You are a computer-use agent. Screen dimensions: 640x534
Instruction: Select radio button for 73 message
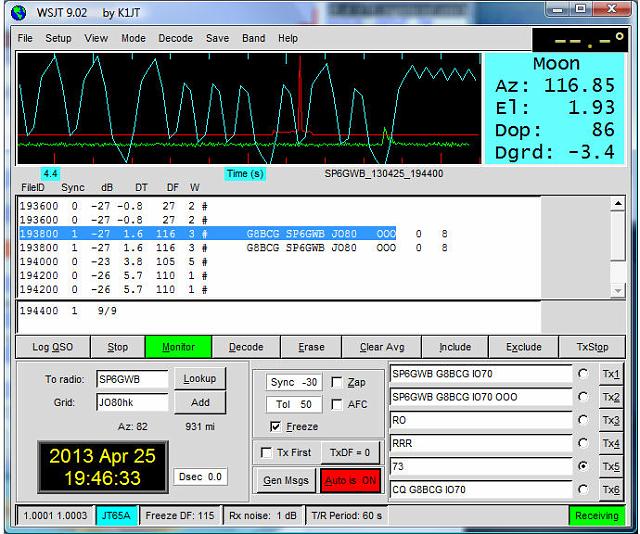click(583, 466)
